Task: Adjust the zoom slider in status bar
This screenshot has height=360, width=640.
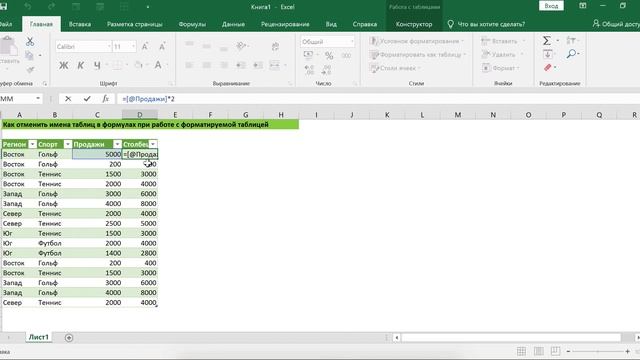Action: click(598, 351)
